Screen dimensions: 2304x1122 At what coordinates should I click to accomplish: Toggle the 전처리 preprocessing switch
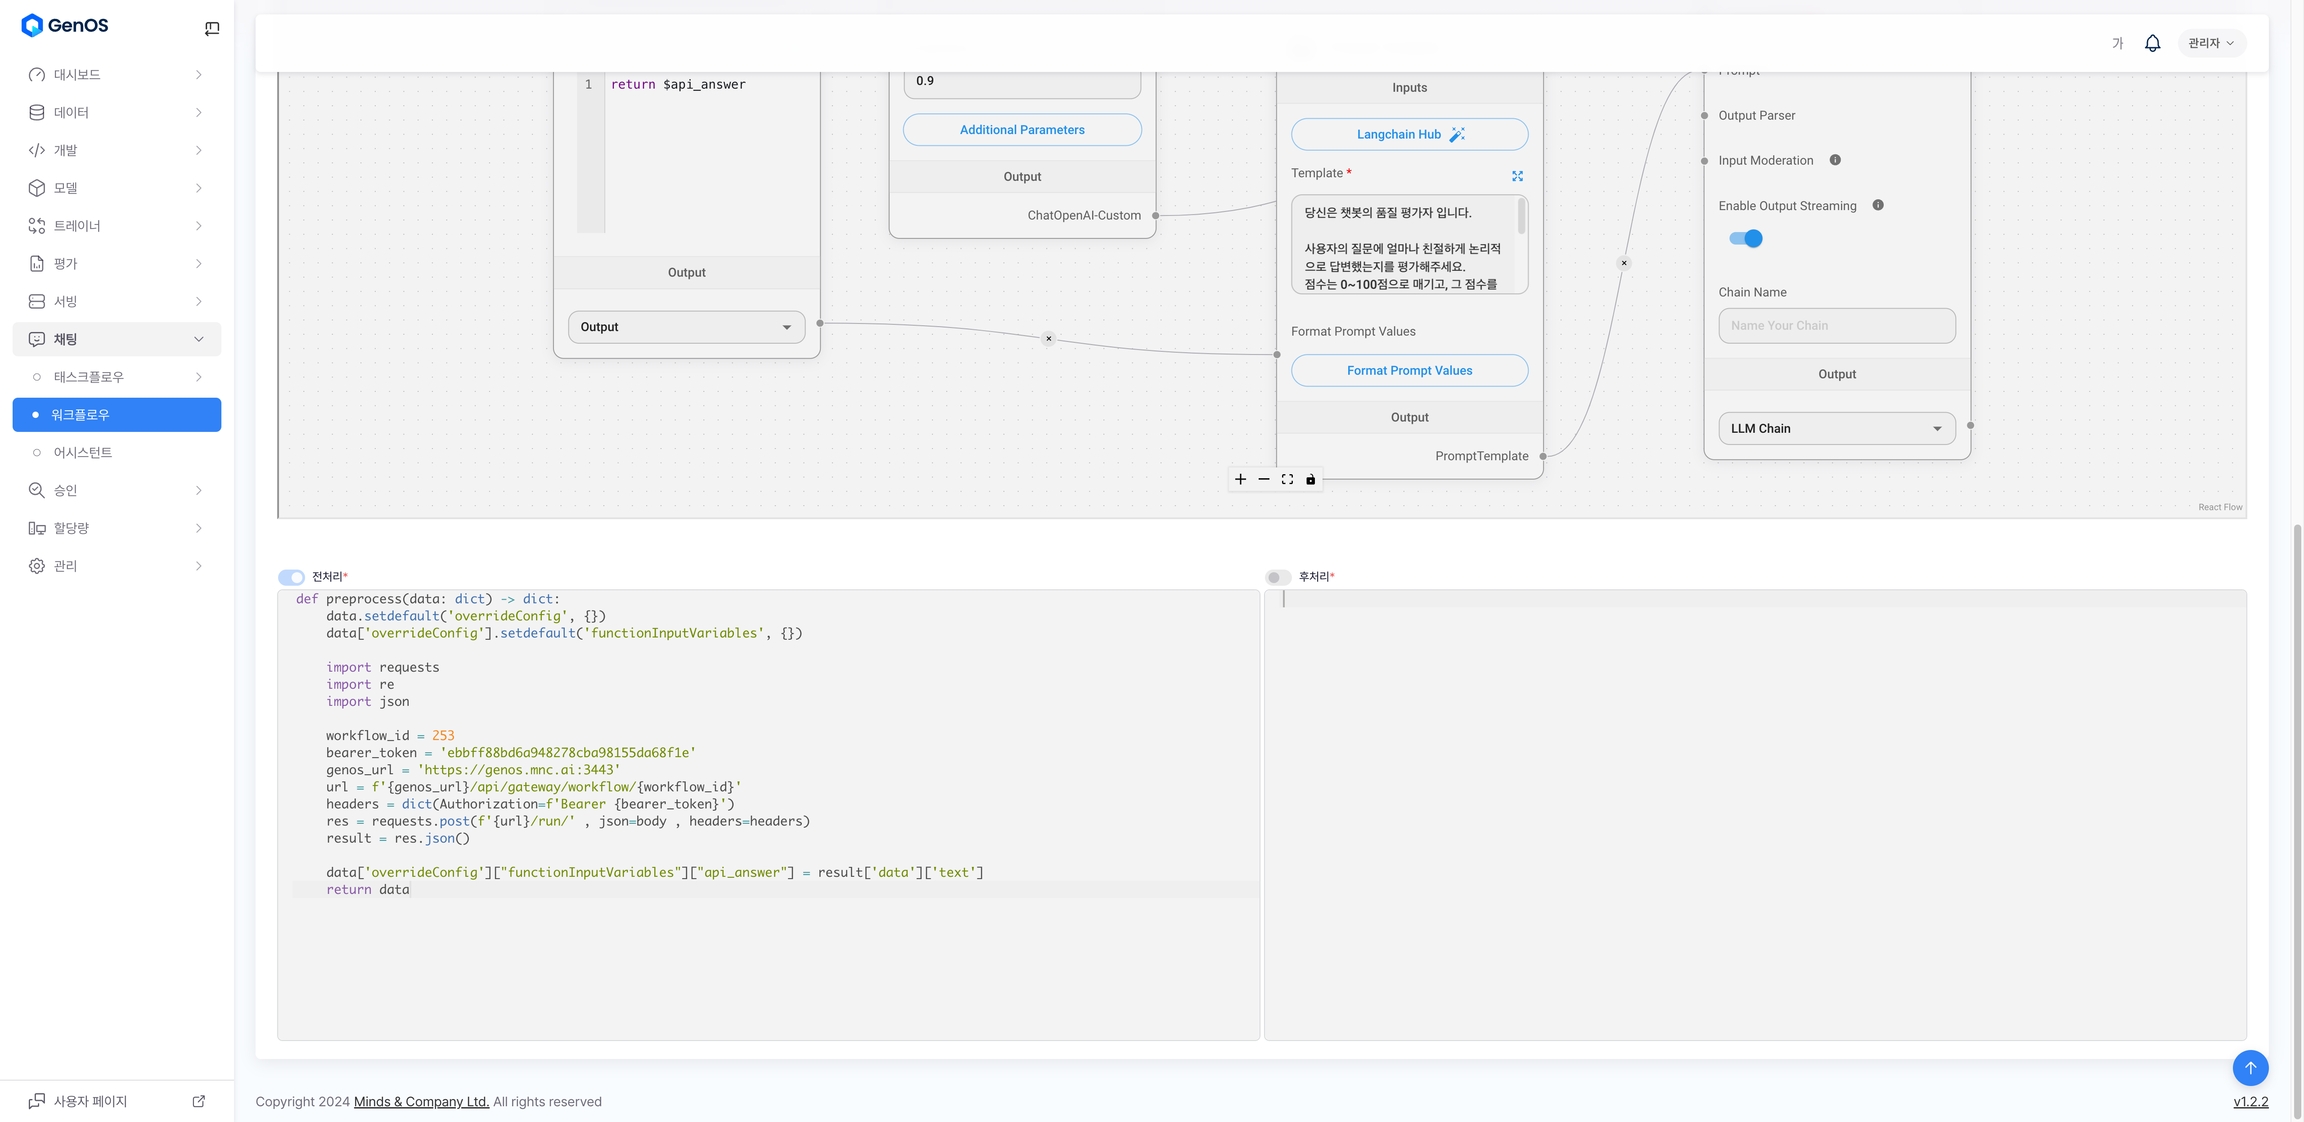291,577
